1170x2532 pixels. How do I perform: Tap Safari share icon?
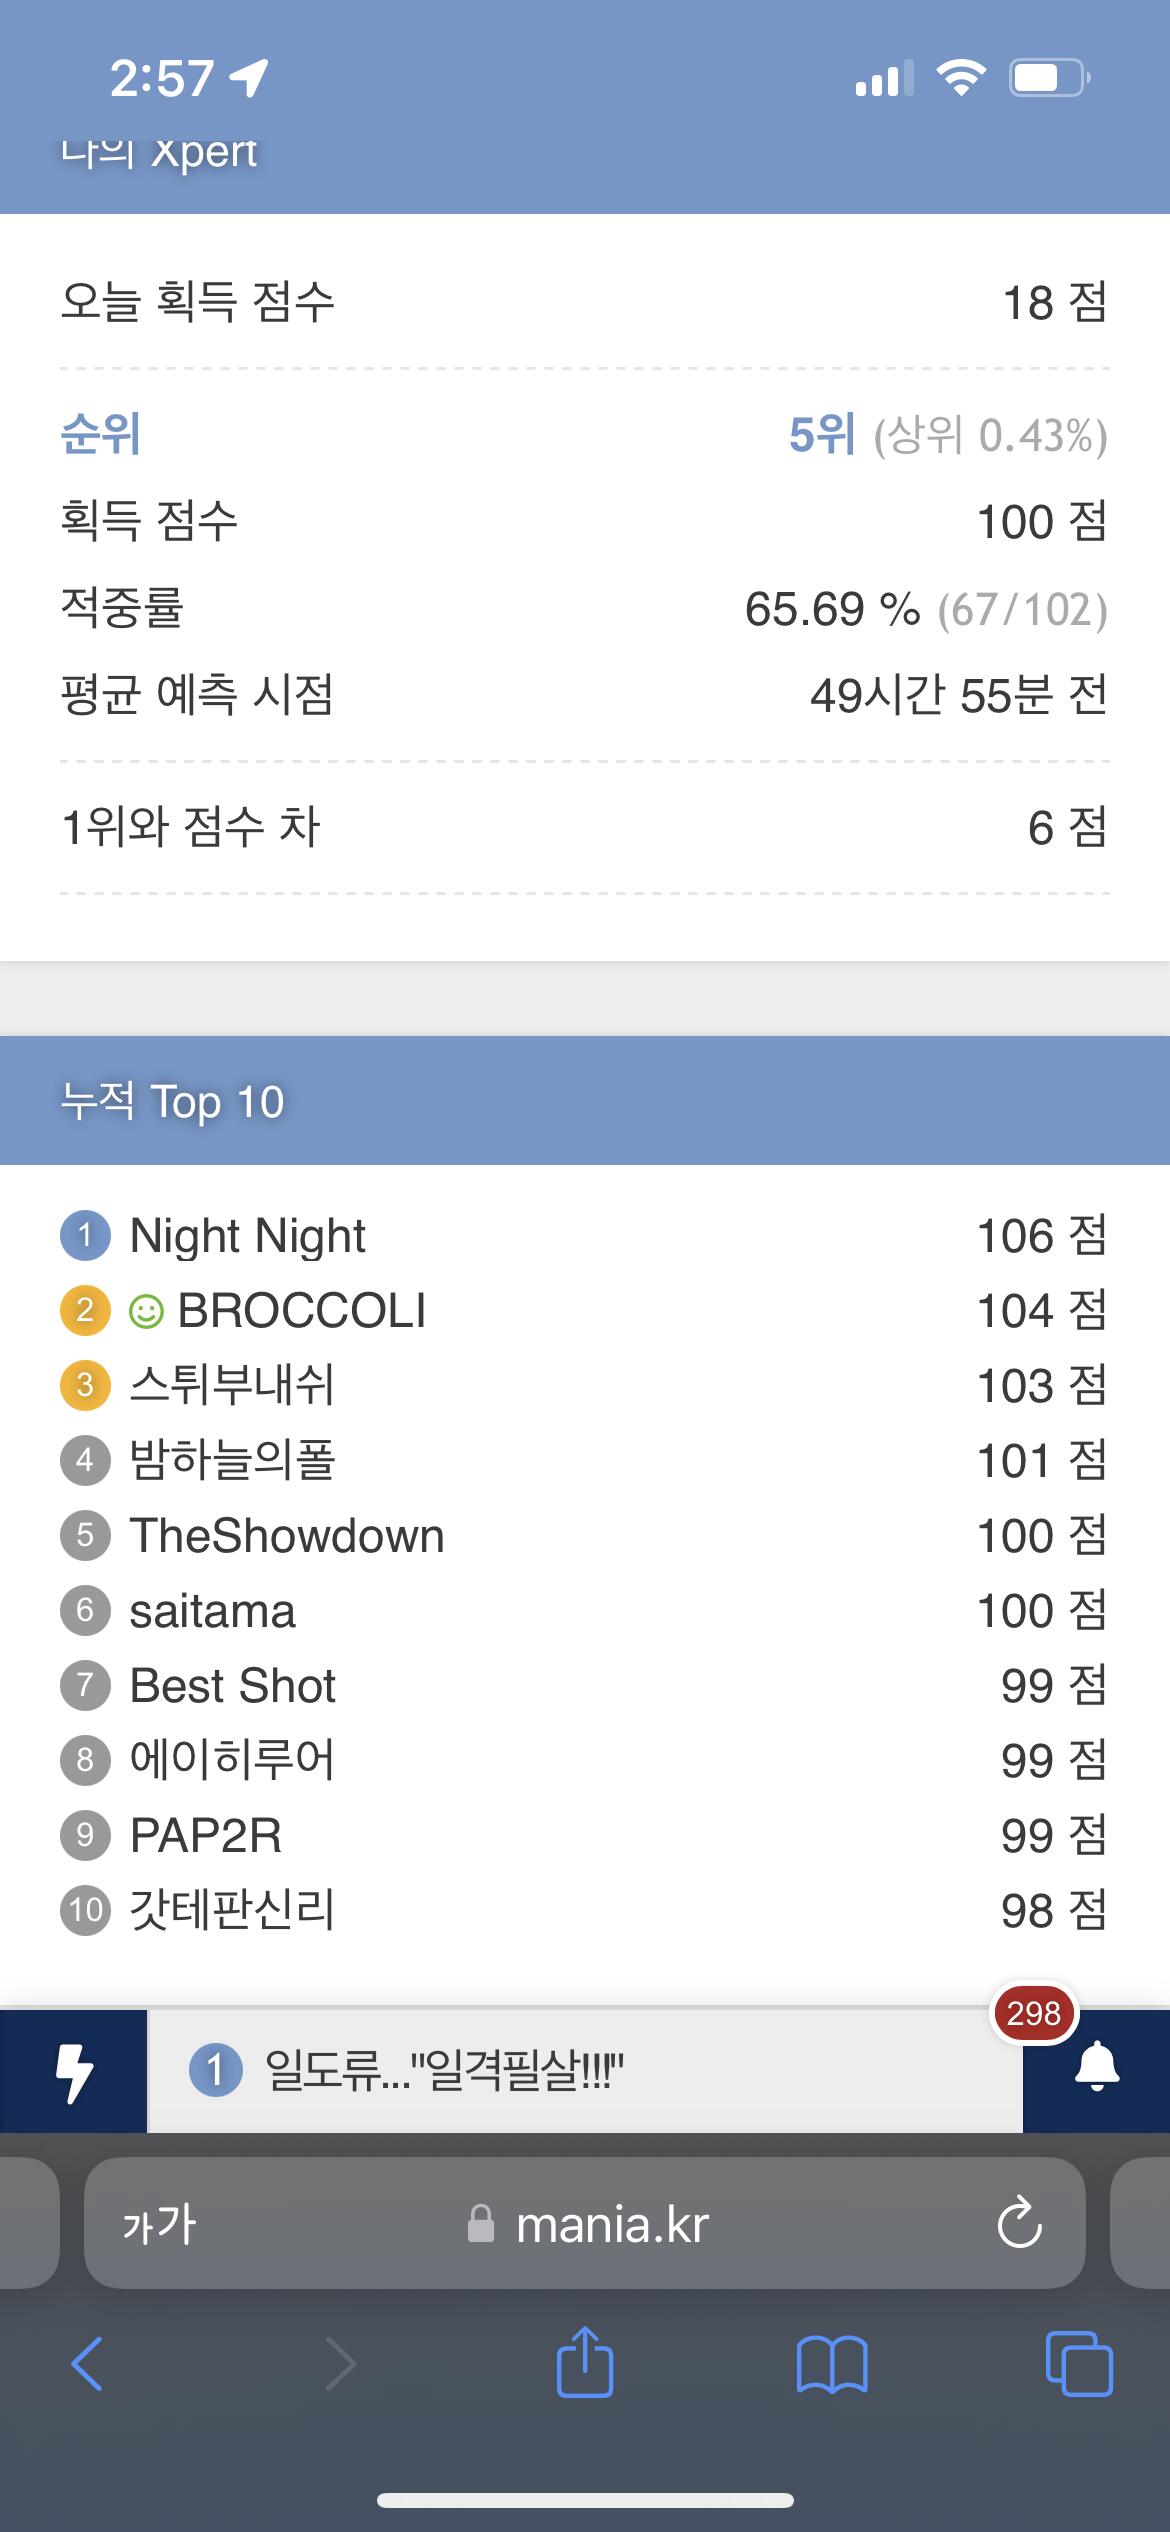(585, 2364)
